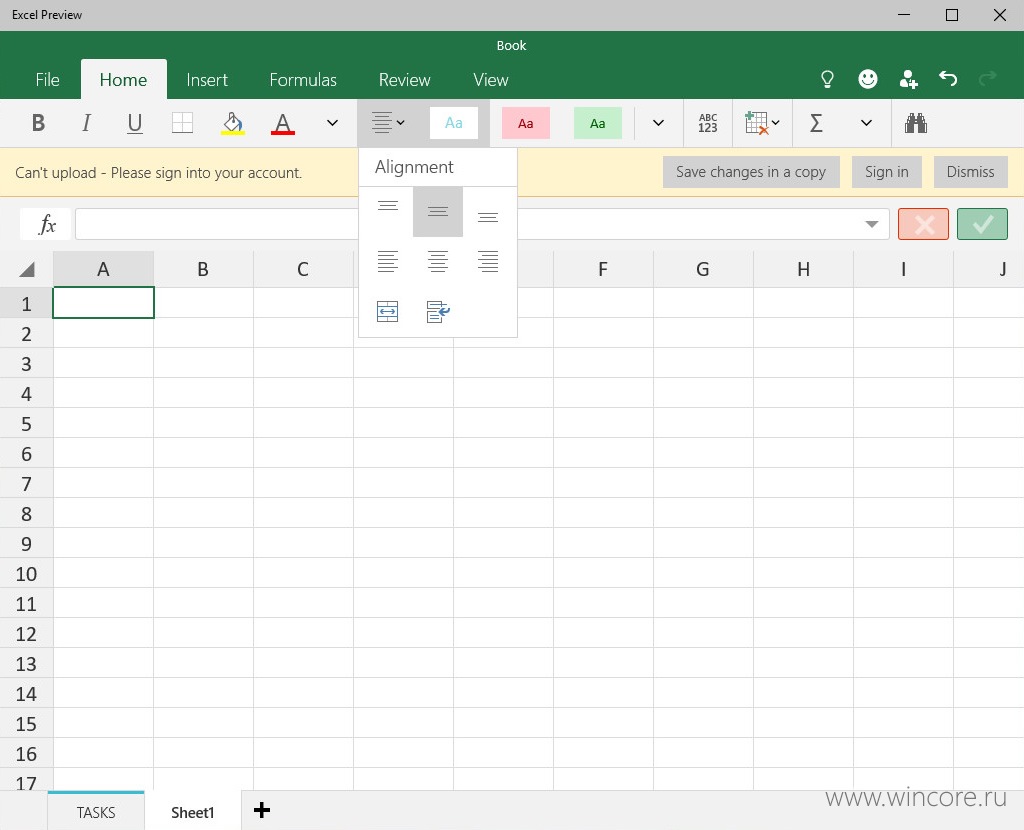Click the select-all corner triangle

27,269
